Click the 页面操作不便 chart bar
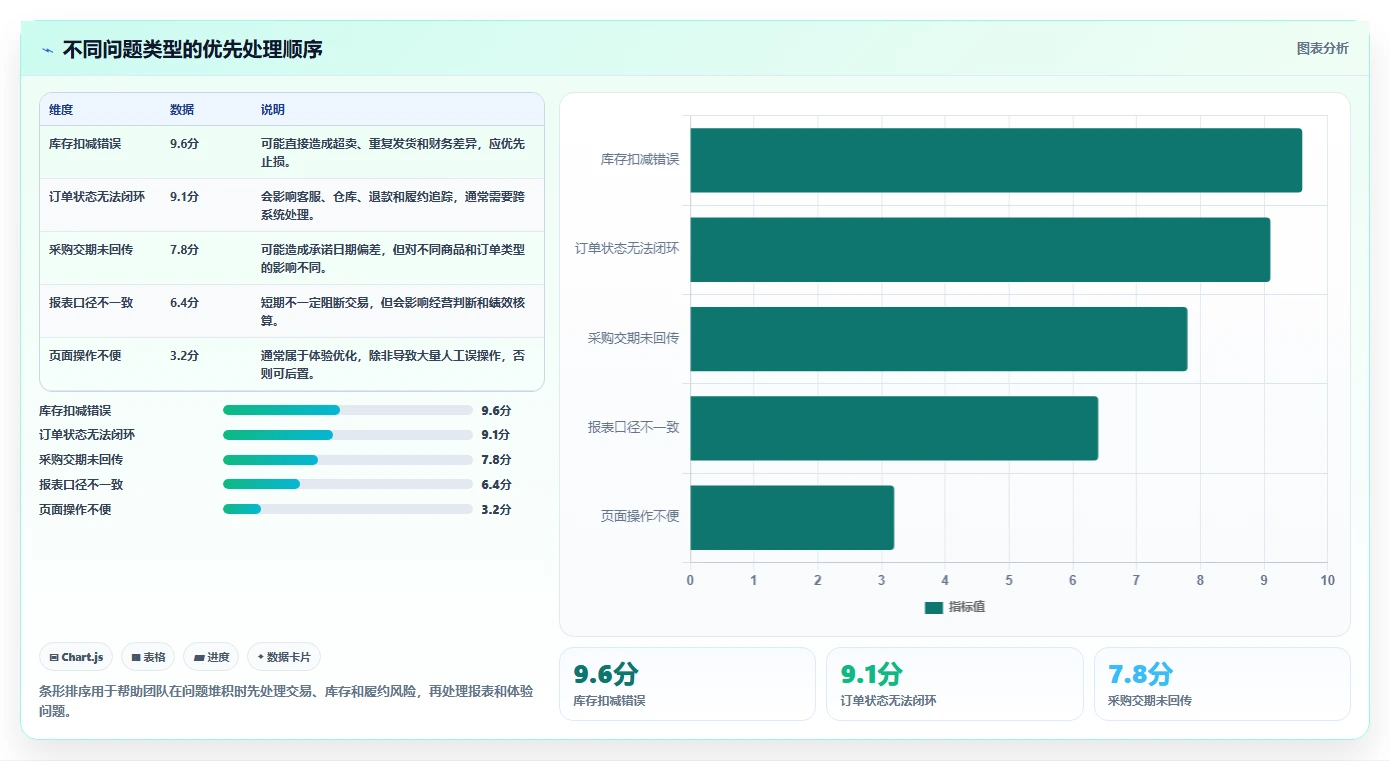Image resolution: width=1390 pixels, height=761 pixels. click(792, 518)
